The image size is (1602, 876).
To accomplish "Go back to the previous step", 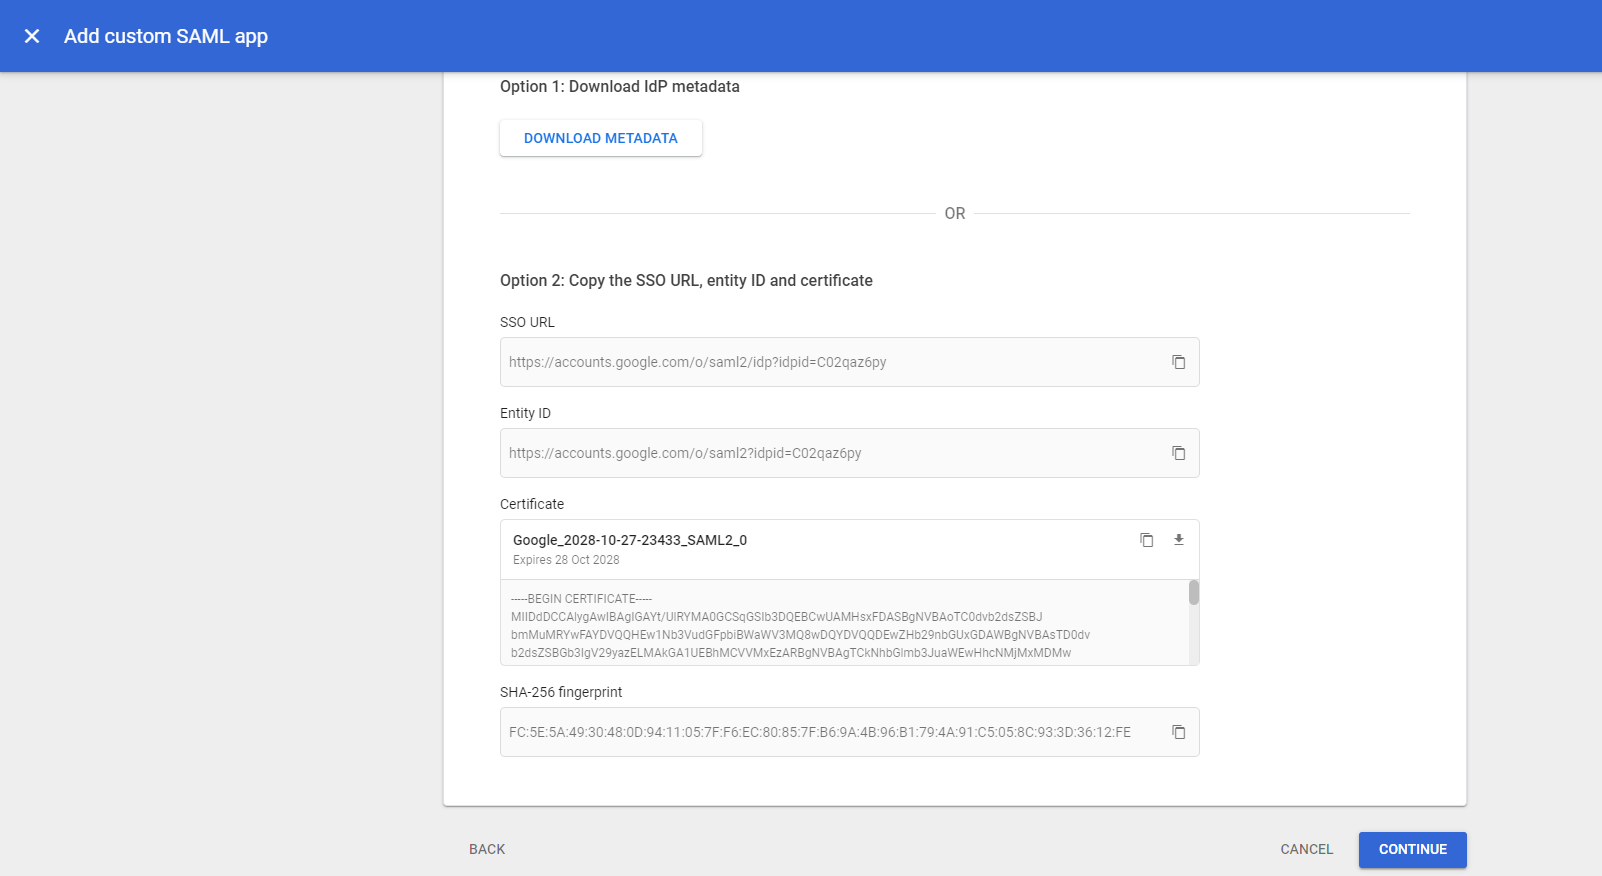I will (487, 849).
